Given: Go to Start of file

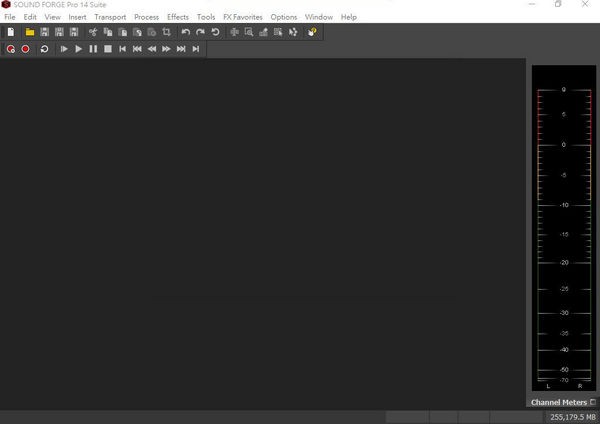Looking at the screenshot, I should point(122,49).
